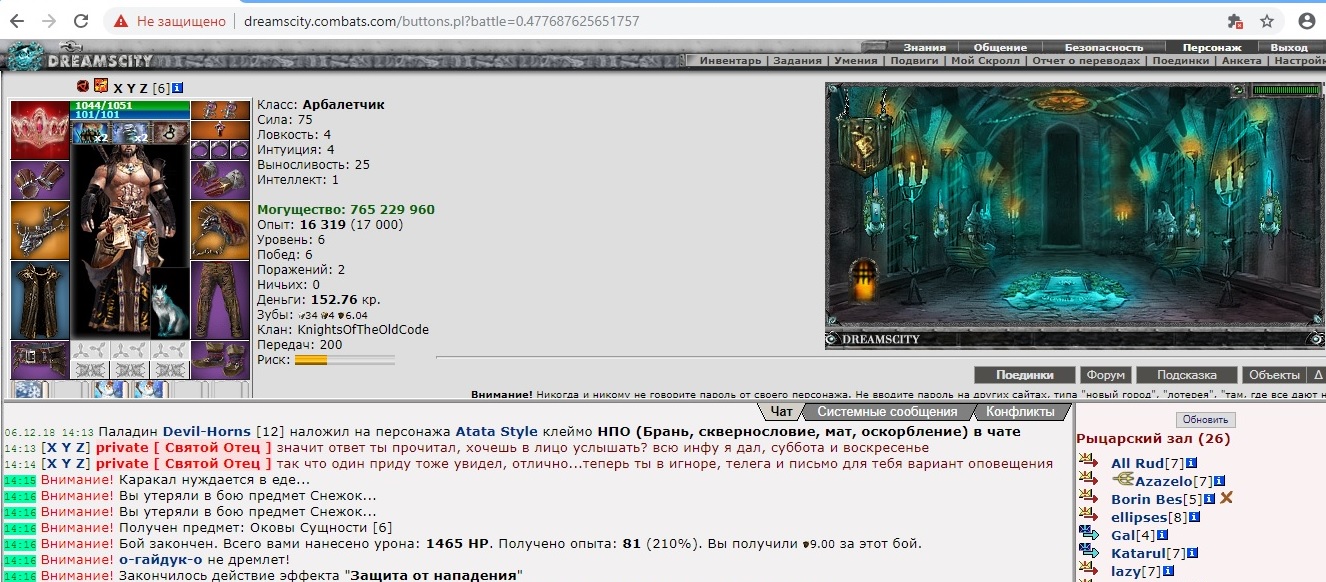This screenshot has height=582, width=1326.
Task: Click private message arrow beside All Rud
Action: coord(1090,462)
